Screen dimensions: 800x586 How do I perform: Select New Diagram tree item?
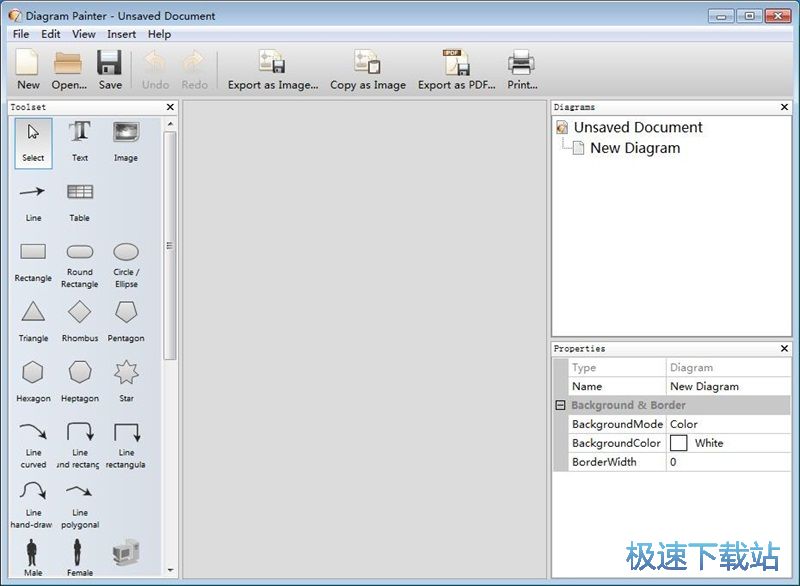click(635, 148)
